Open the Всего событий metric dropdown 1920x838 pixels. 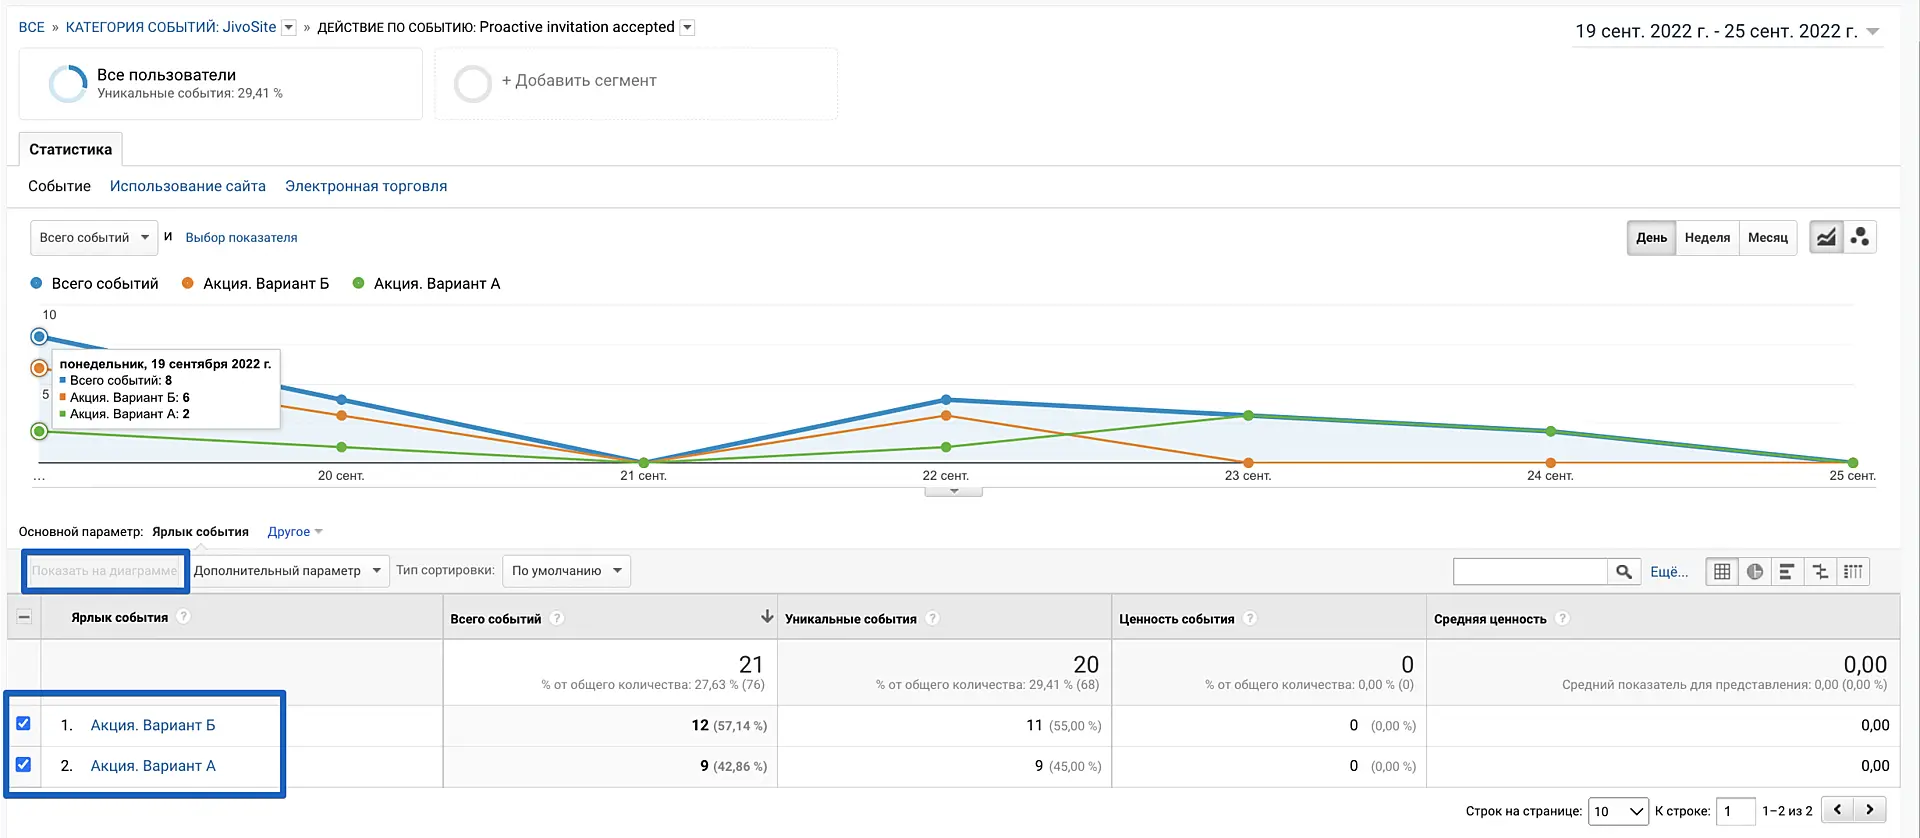click(94, 238)
